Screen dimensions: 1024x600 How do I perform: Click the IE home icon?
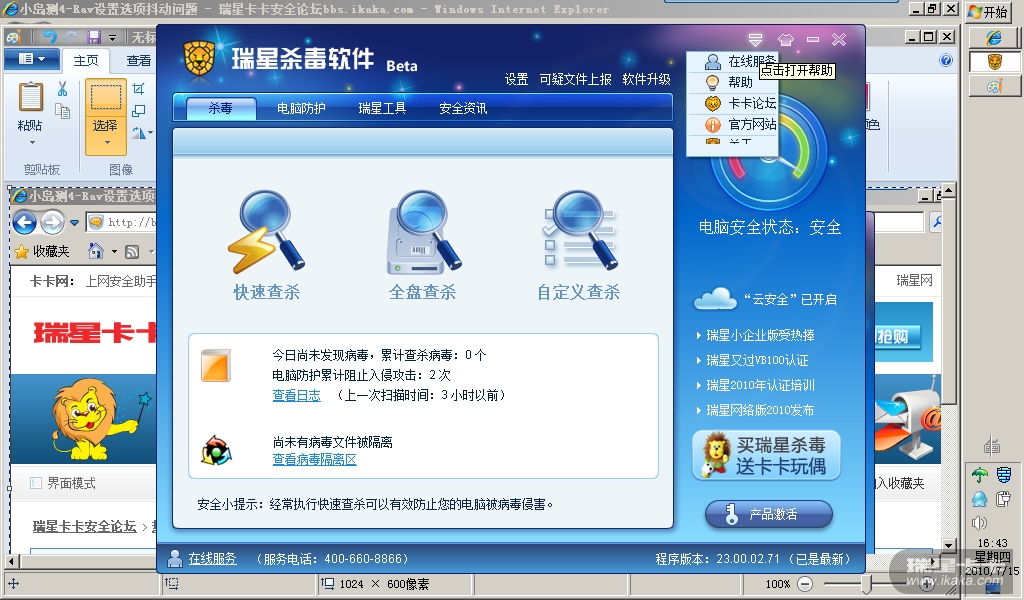coord(95,251)
